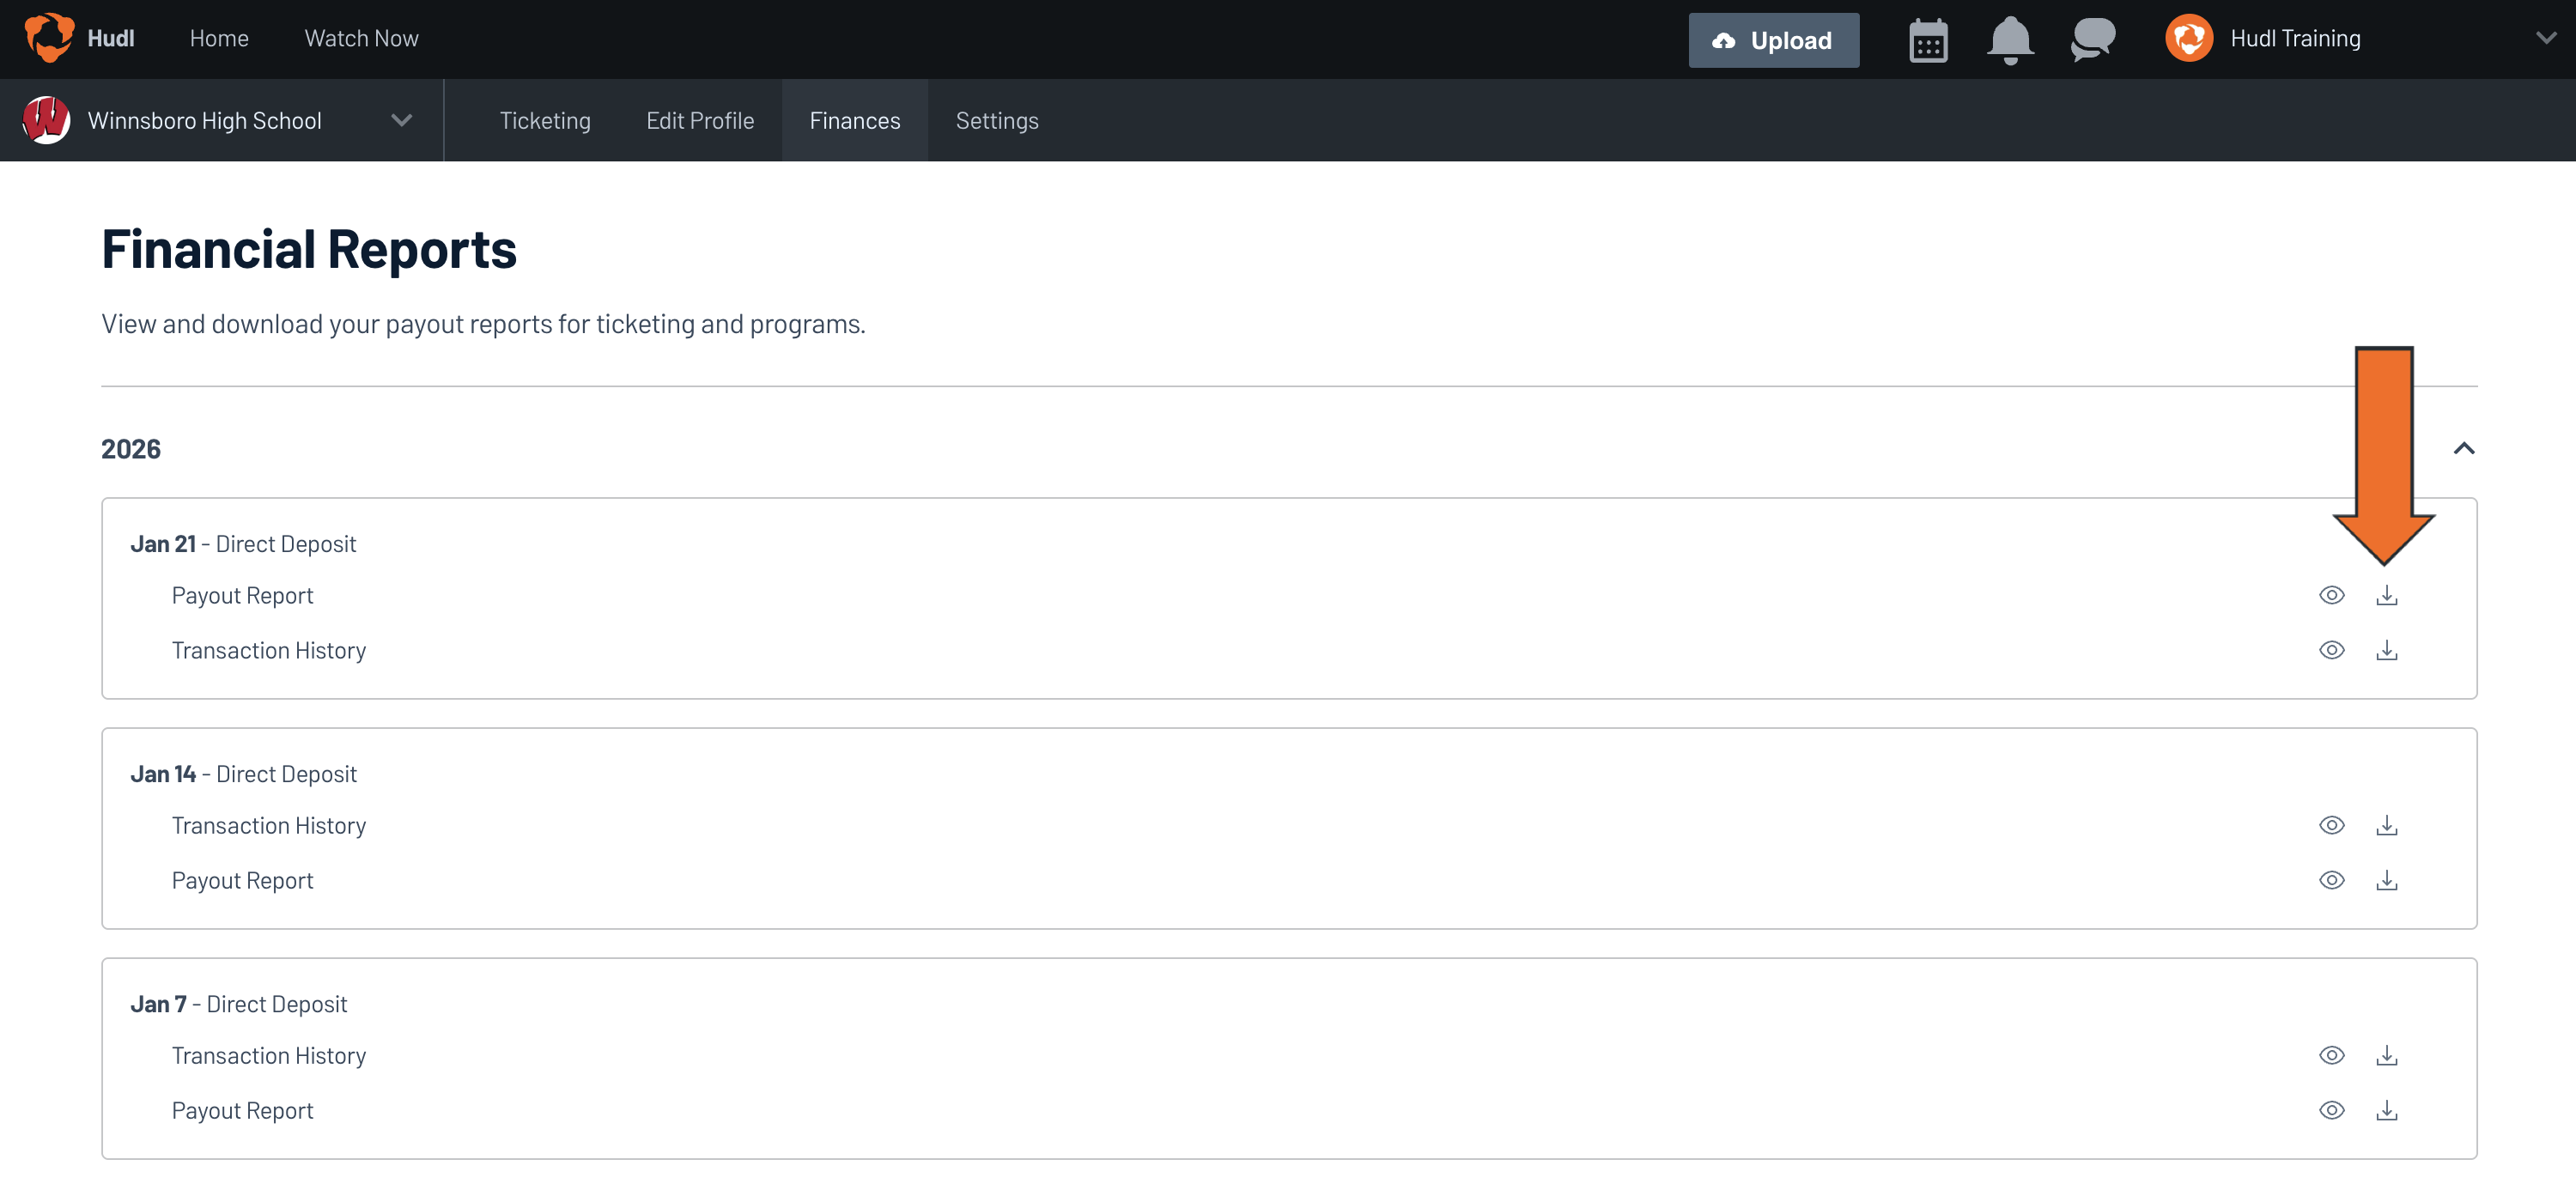Screen dimensions: 2576x1202
Task: View the Jan 21 Transaction History eye icon
Action: [x=2331, y=650]
